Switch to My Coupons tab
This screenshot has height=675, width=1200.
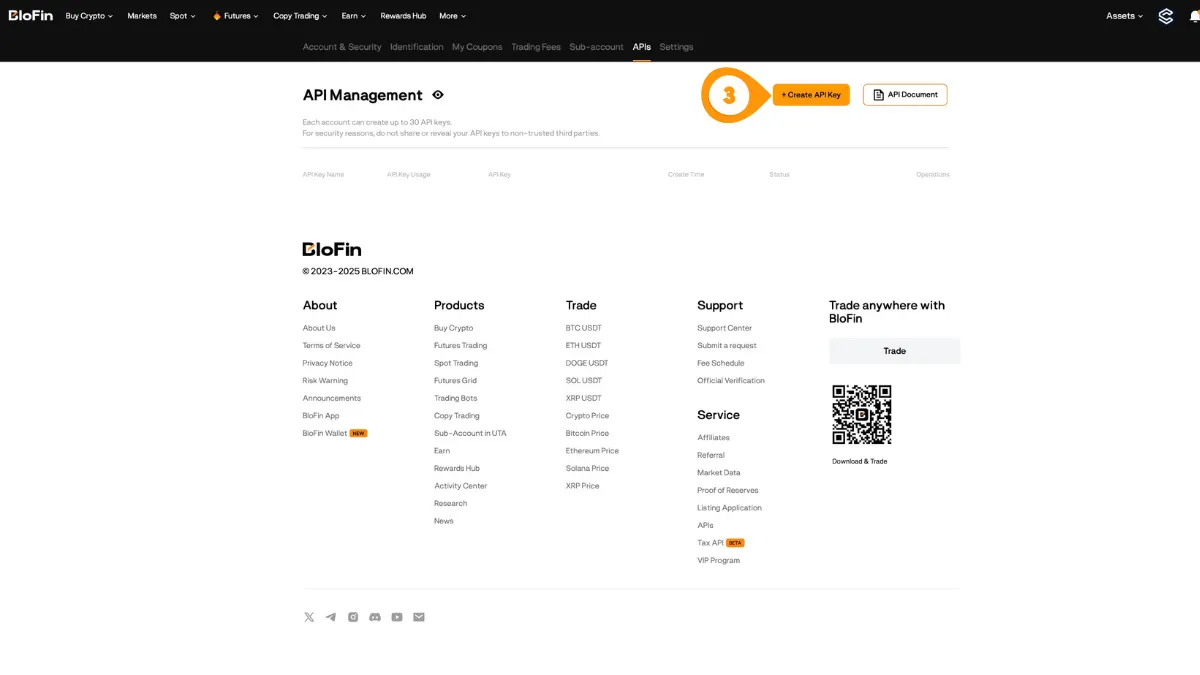pos(477,47)
